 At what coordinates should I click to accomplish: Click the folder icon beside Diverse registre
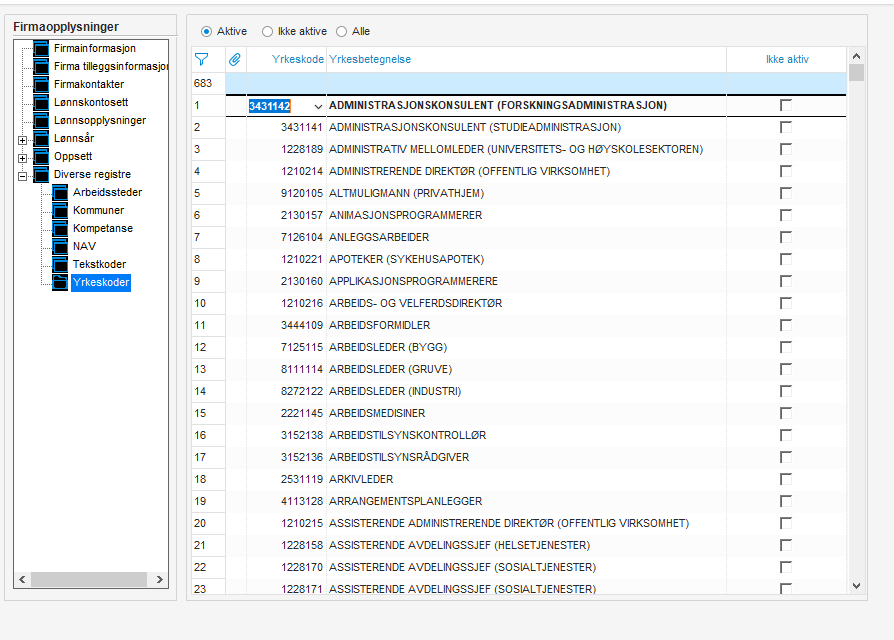tap(41, 174)
